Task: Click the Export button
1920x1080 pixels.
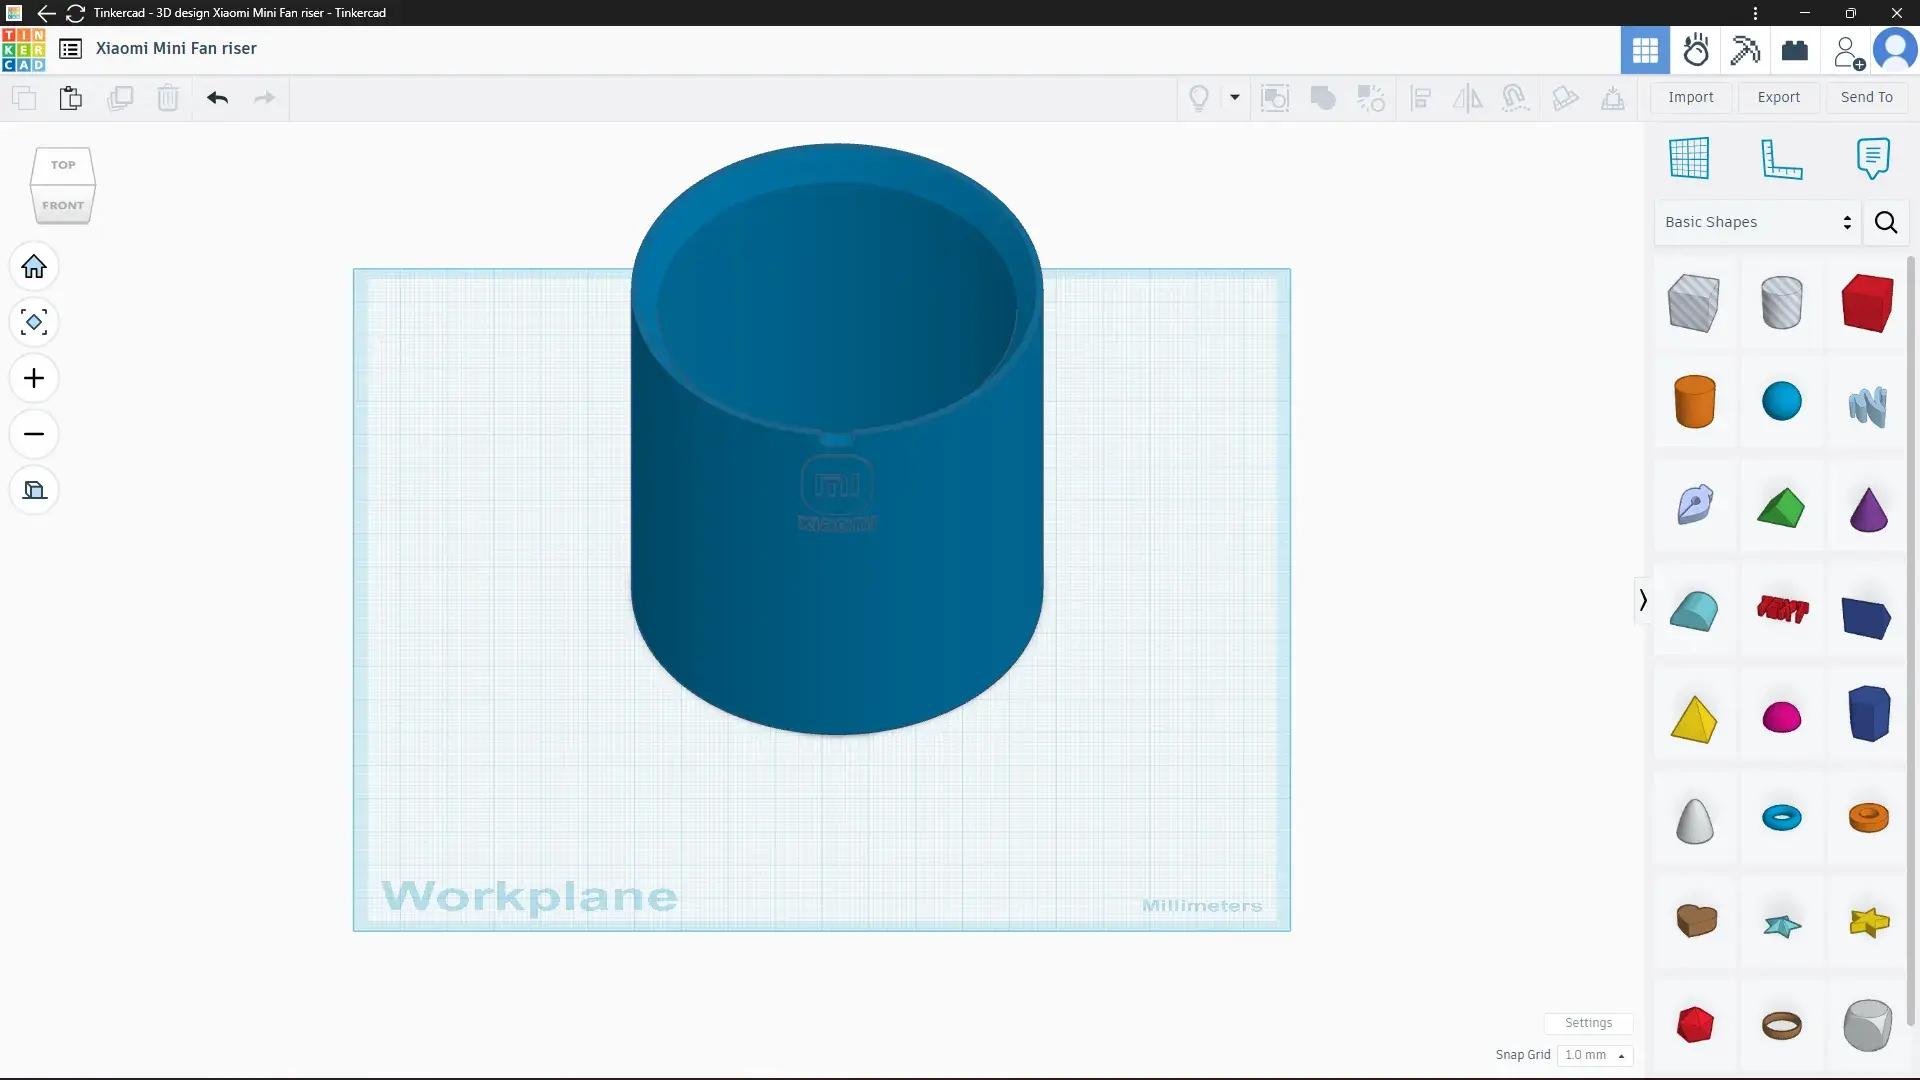Action: coord(1779,97)
